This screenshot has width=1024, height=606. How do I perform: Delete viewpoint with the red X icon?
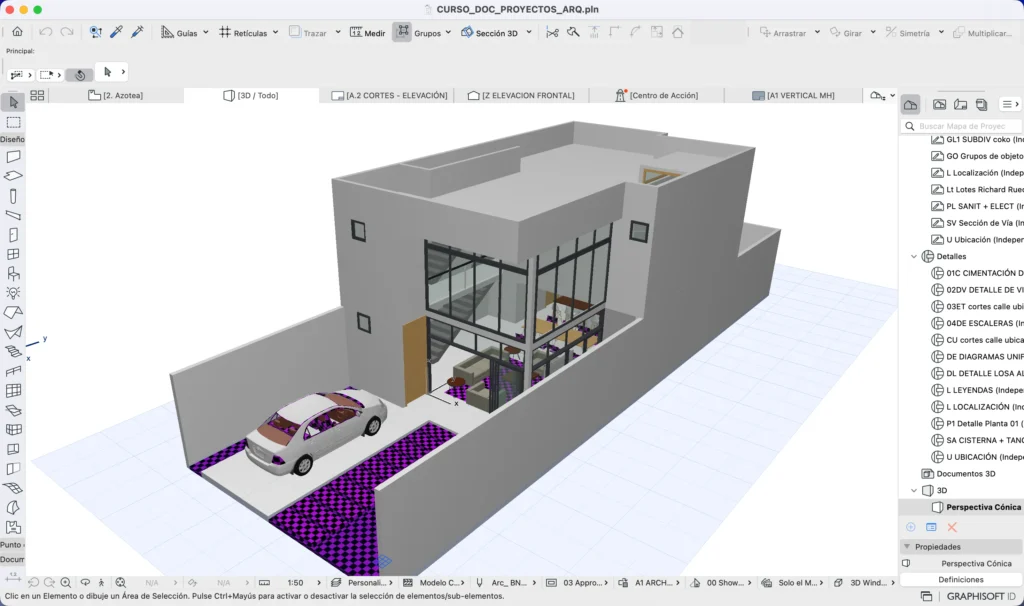pos(952,527)
